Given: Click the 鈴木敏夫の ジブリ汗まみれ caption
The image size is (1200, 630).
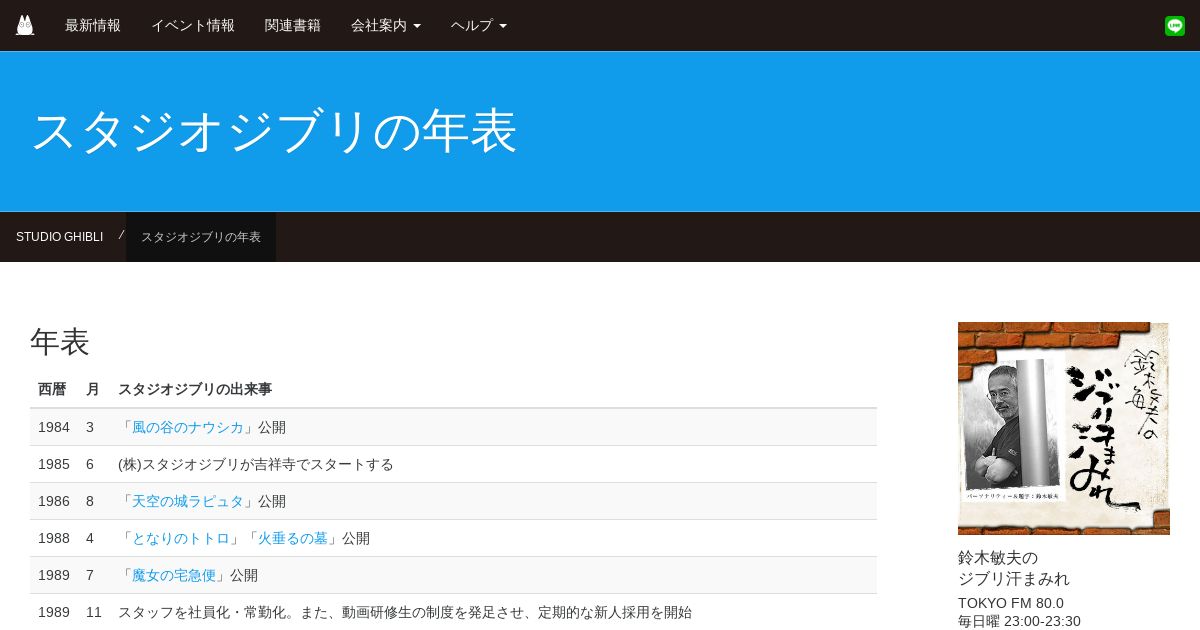Looking at the screenshot, I should point(1014,568).
